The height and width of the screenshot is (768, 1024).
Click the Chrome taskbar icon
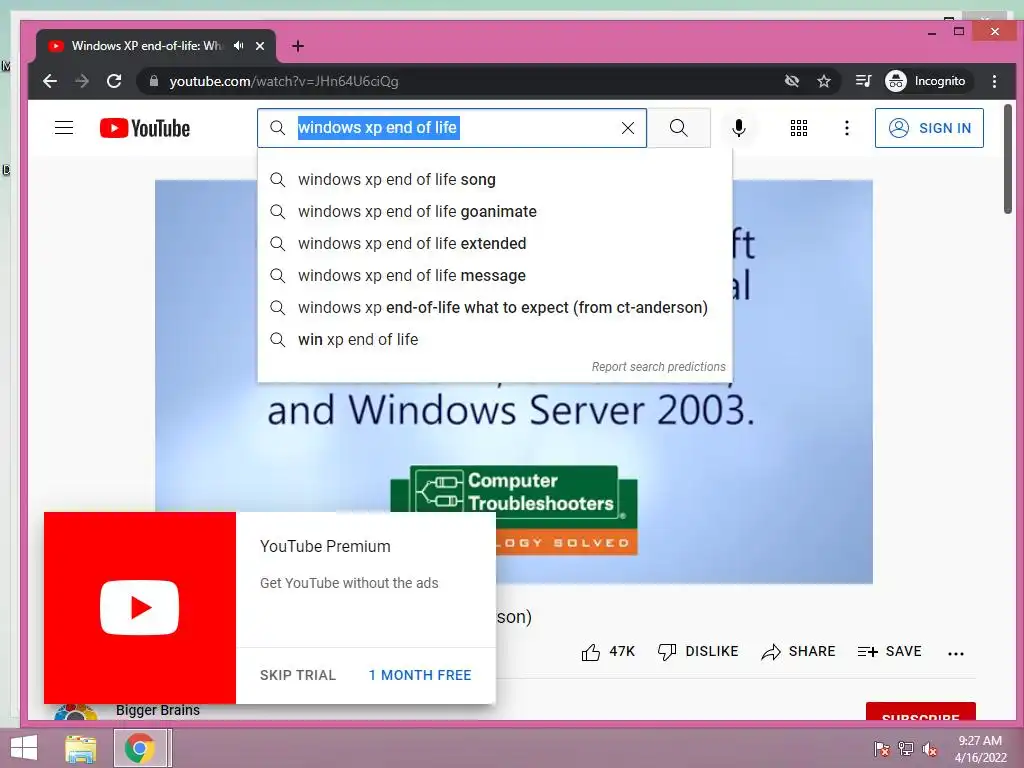pos(140,748)
